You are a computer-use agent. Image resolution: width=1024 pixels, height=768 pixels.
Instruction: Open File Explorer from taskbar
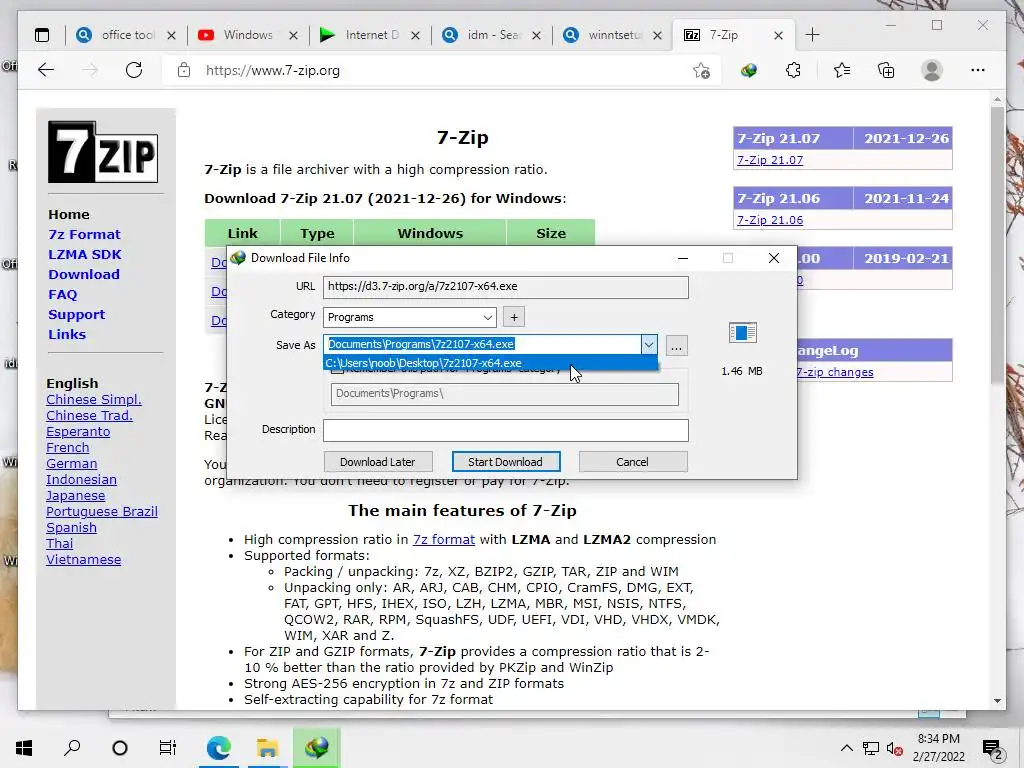coord(267,748)
